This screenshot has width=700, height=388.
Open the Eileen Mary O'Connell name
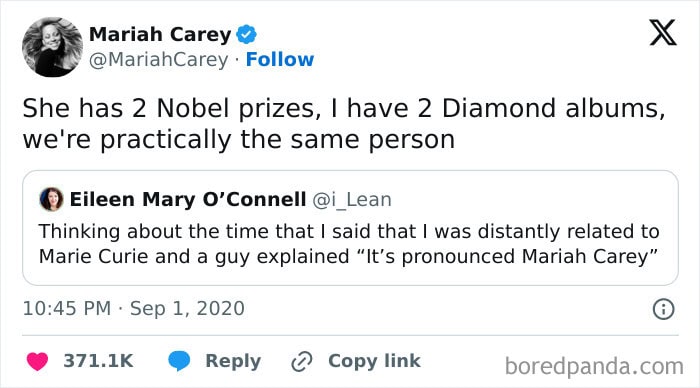coord(188,199)
